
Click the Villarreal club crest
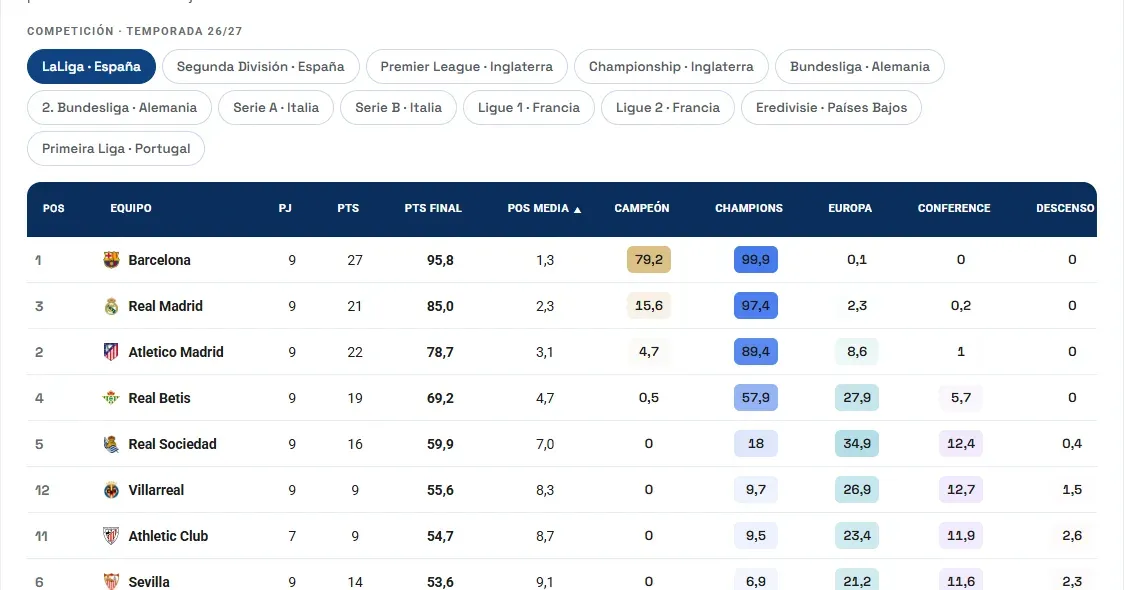[x=111, y=490]
